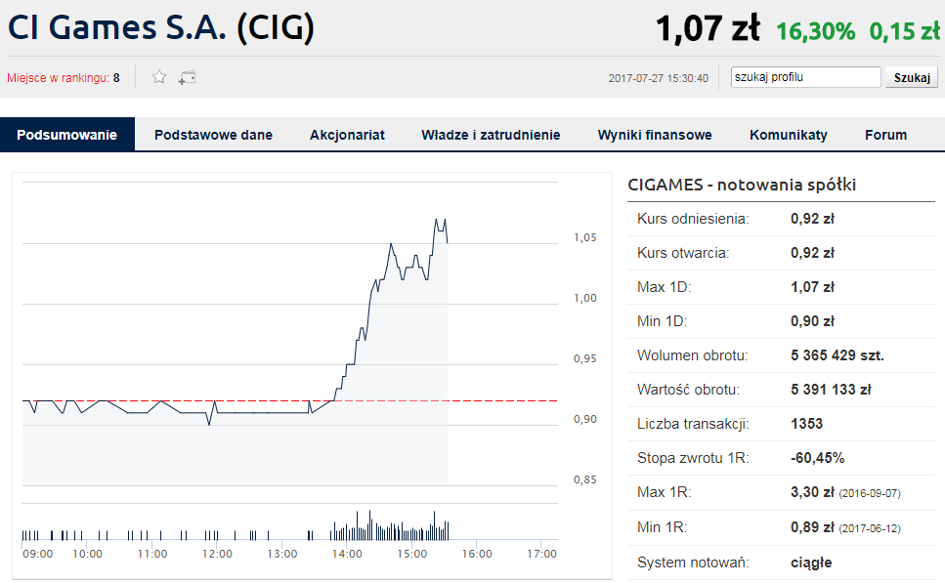Click the 1,05 price axis label
Image resolution: width=945 pixels, height=583 pixels.
click(585, 238)
